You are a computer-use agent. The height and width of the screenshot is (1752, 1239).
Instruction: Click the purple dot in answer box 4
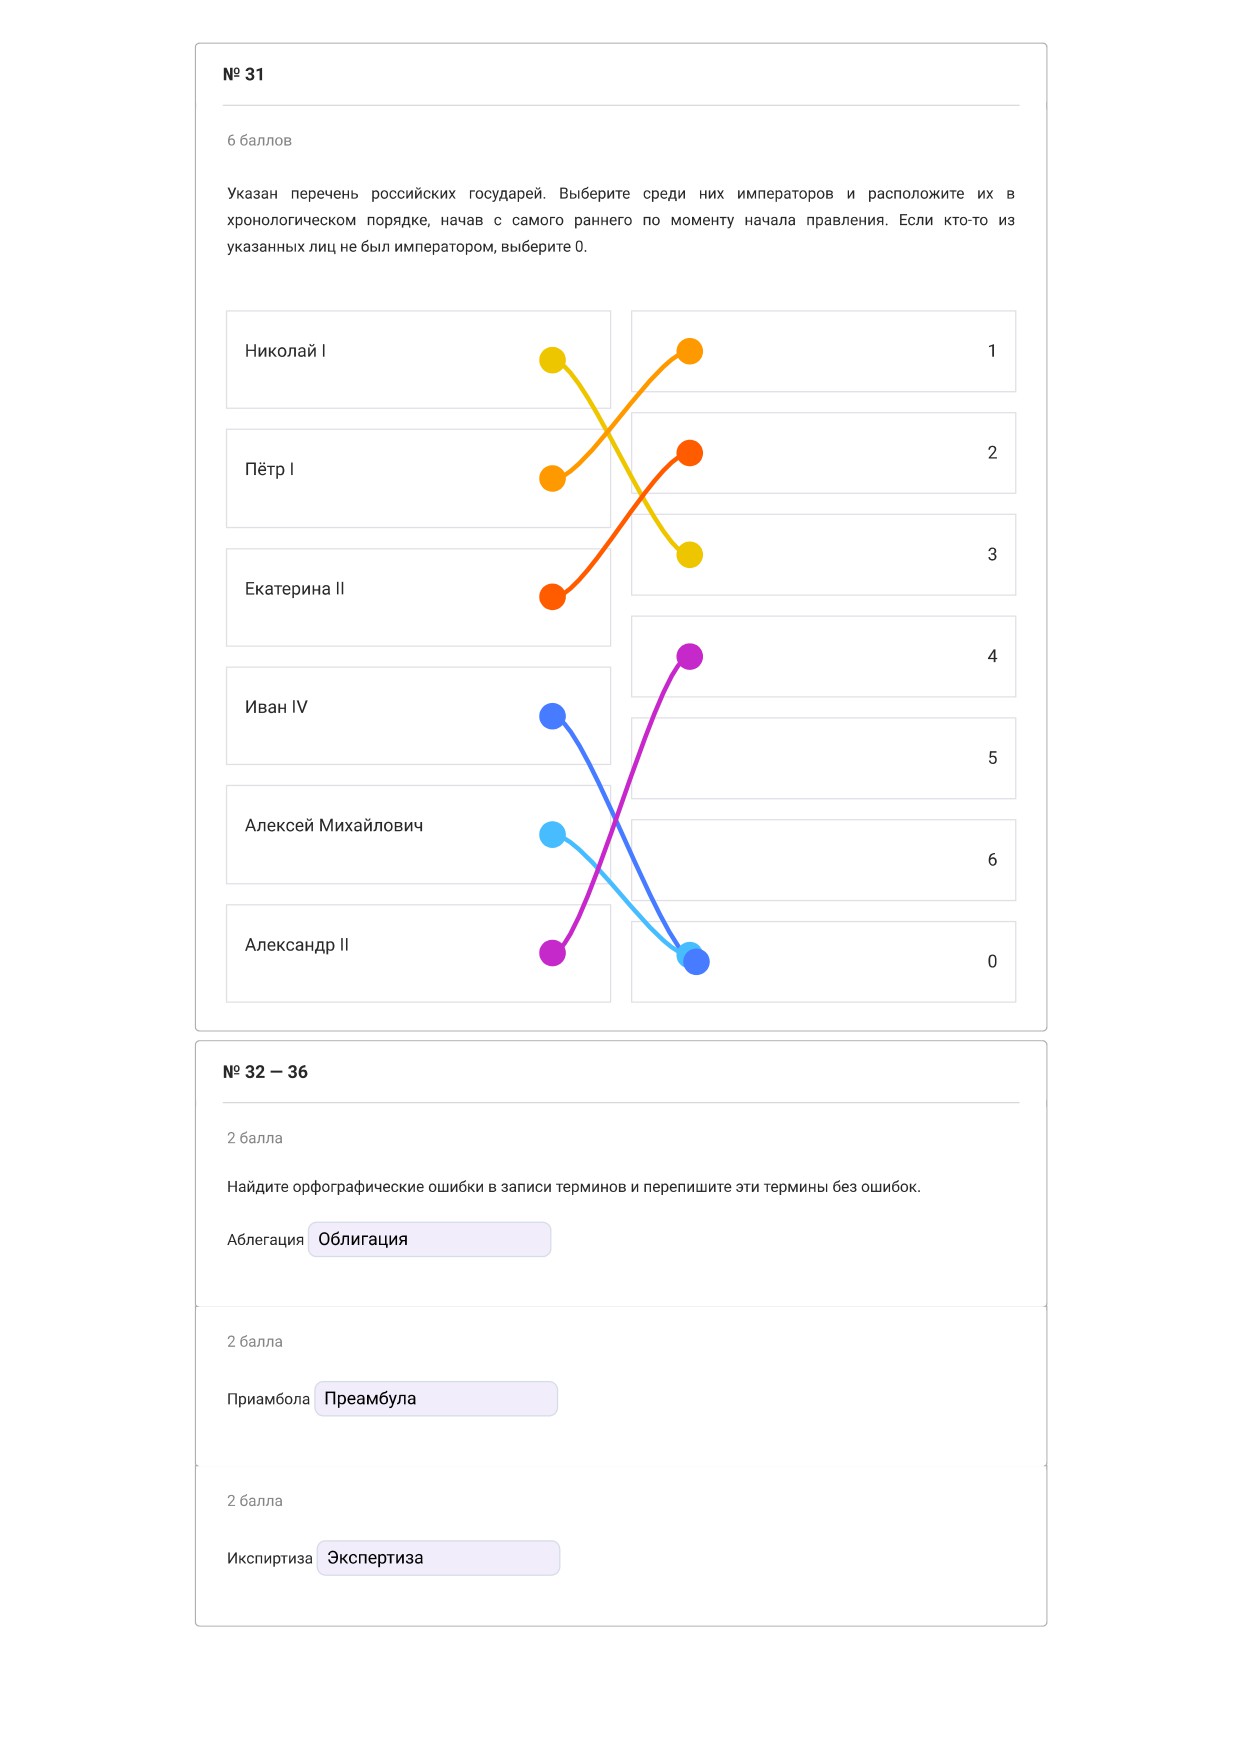(x=689, y=657)
